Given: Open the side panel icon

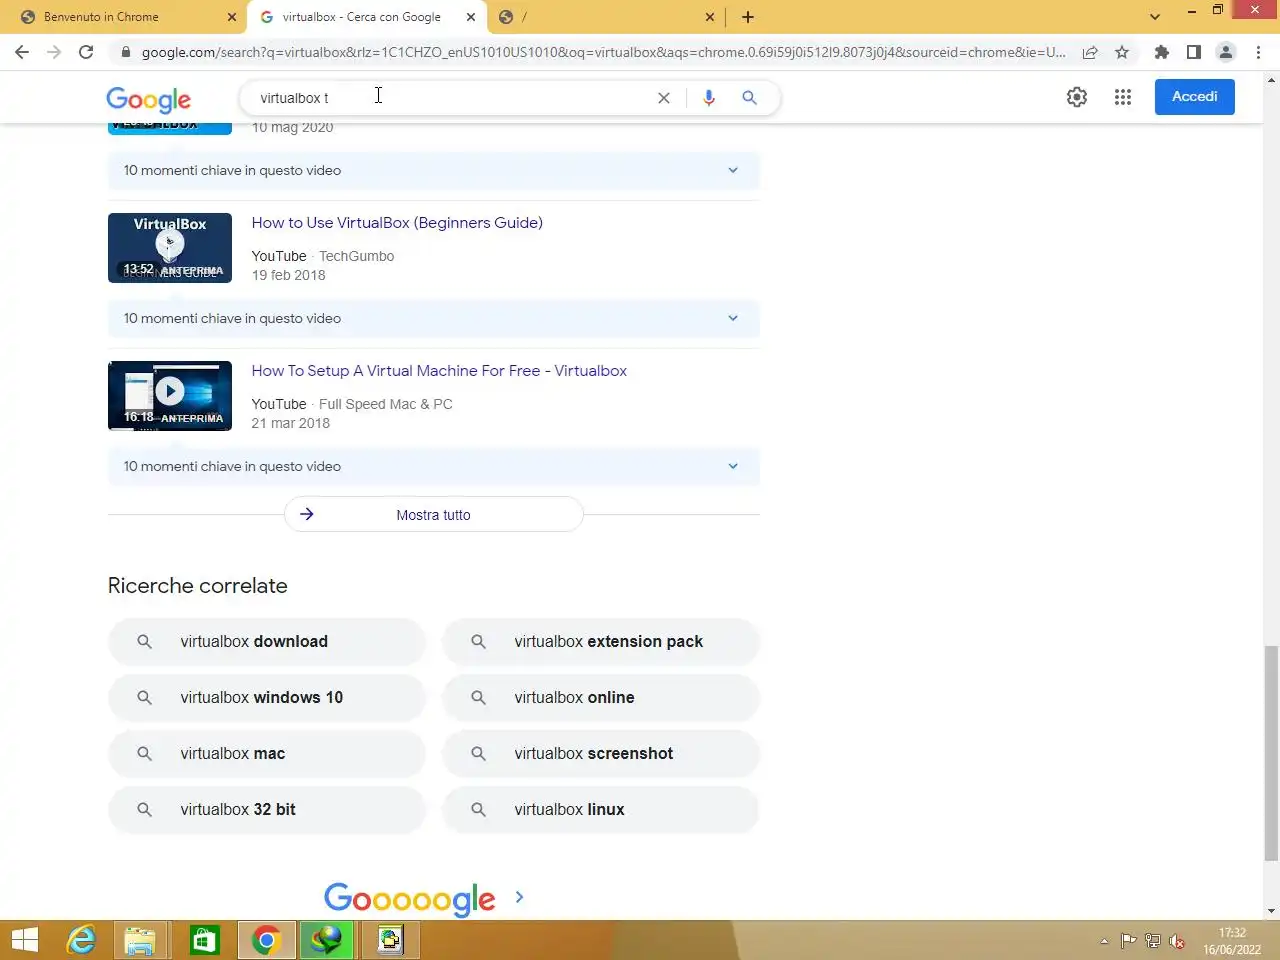Looking at the screenshot, I should [x=1193, y=52].
